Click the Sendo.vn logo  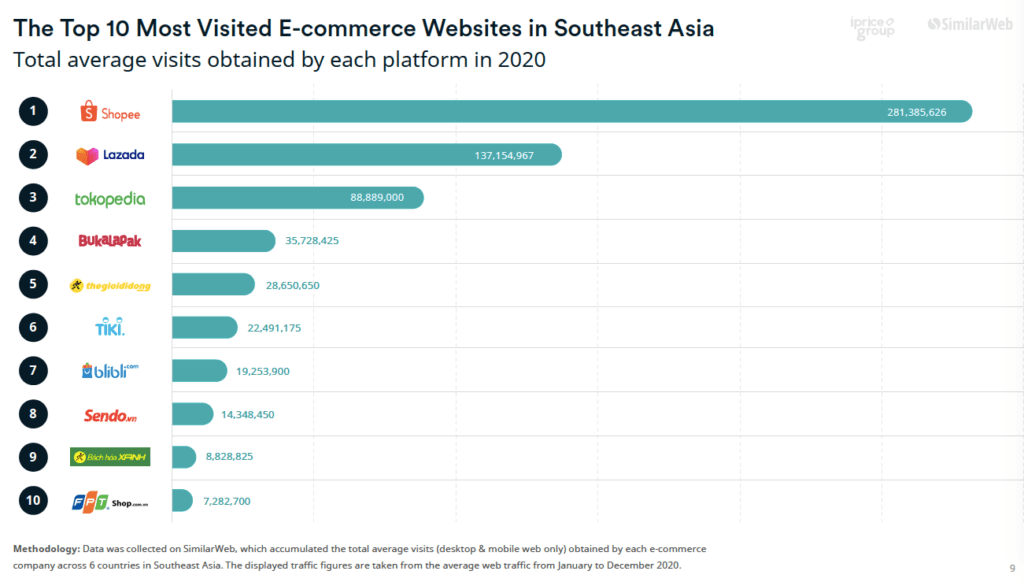click(x=110, y=414)
